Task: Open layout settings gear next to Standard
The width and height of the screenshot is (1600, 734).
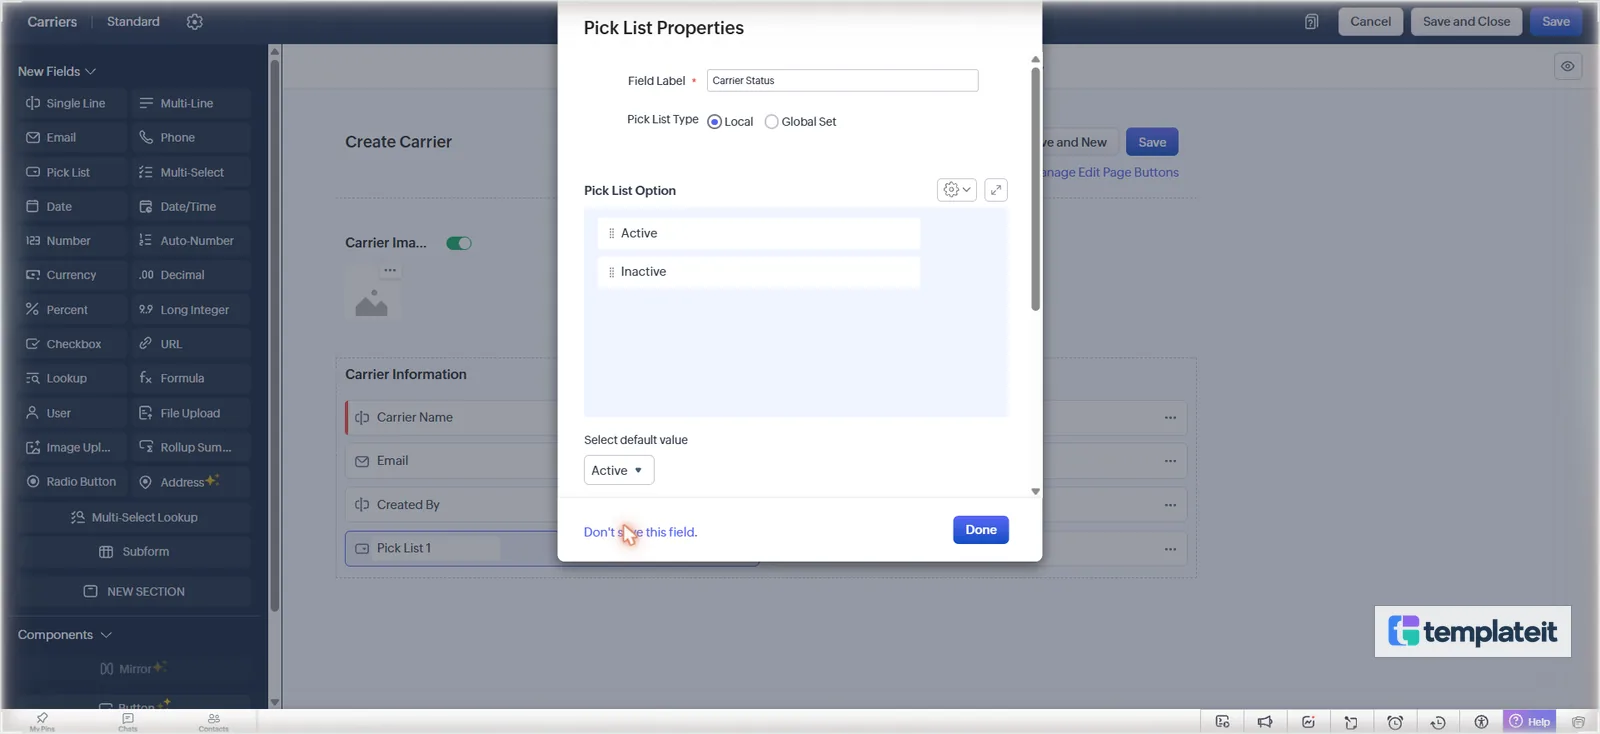Action: tap(195, 22)
